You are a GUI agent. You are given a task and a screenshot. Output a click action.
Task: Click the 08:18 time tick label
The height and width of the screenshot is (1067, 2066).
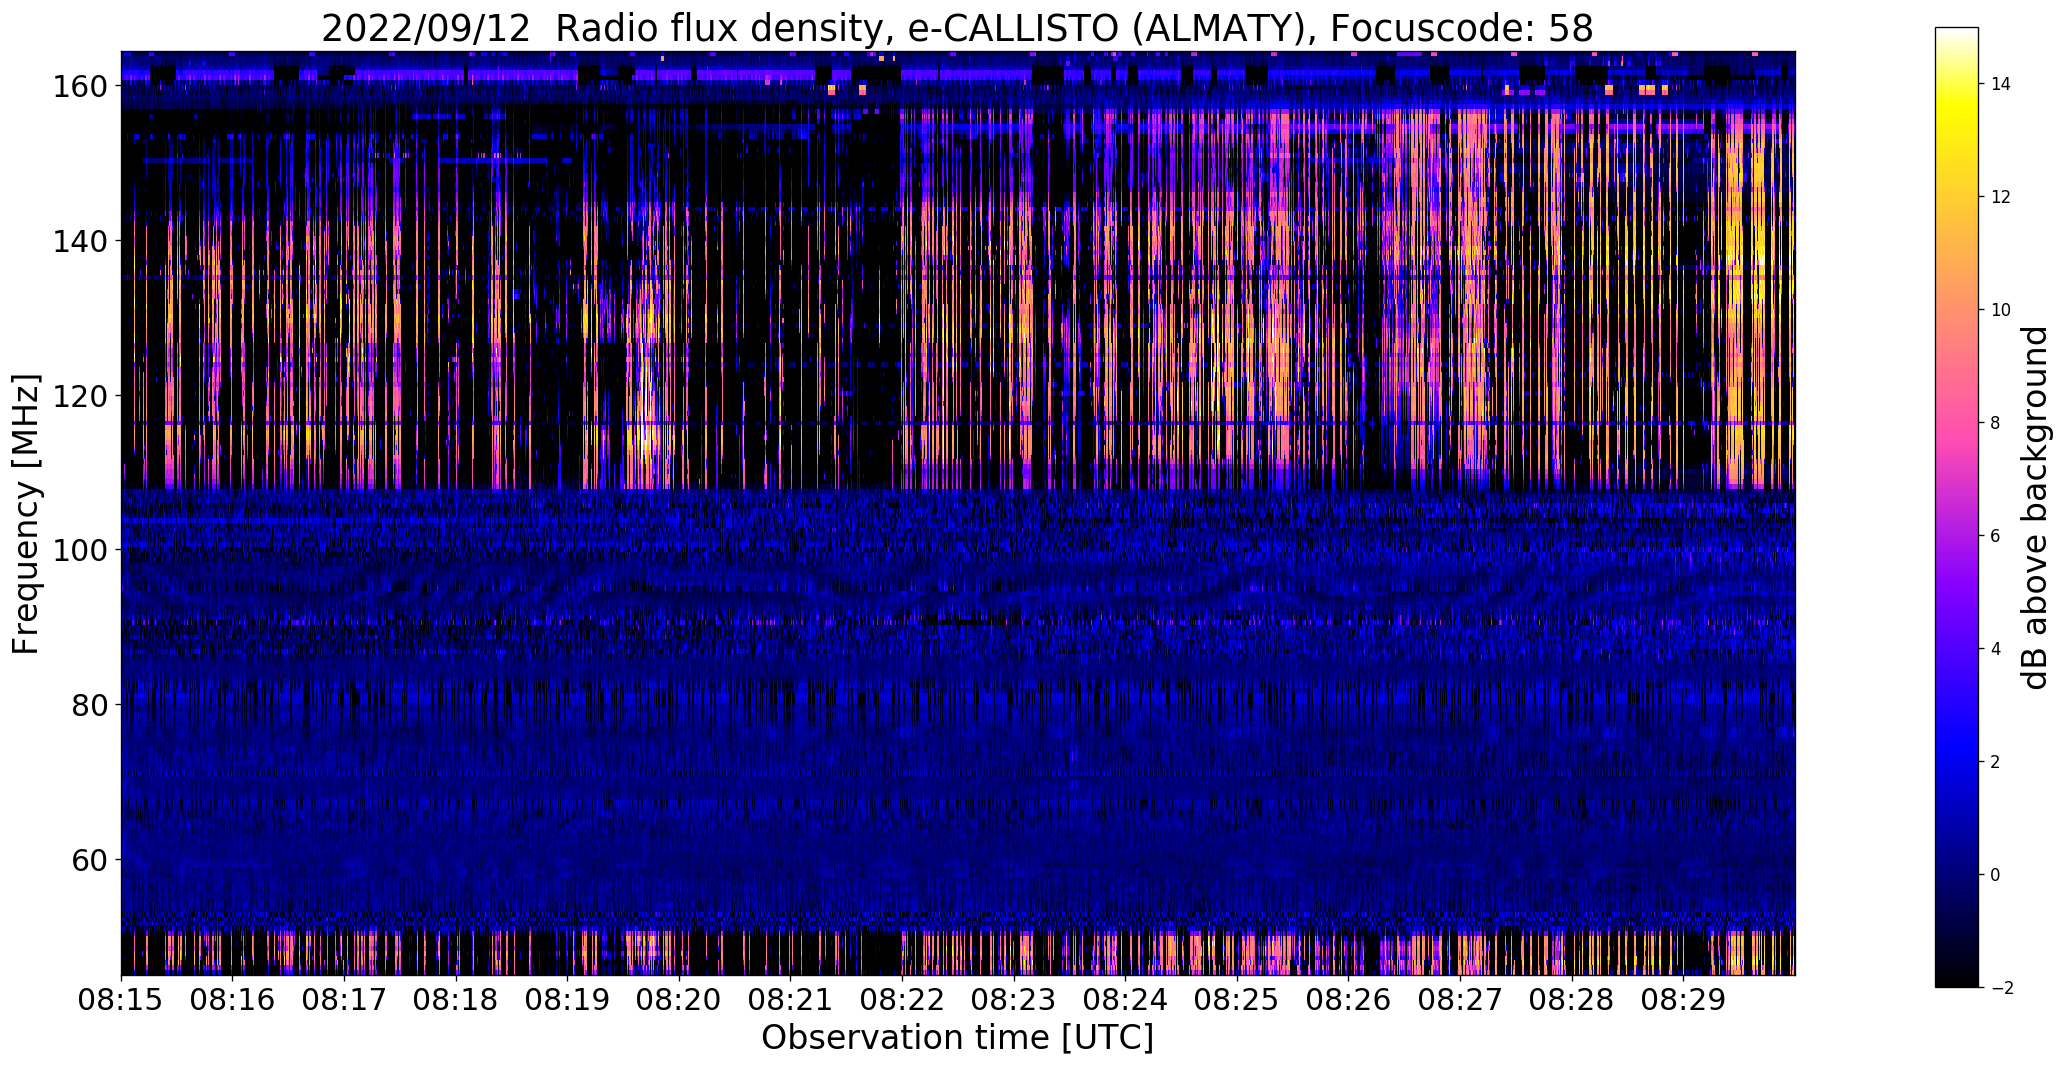point(456,999)
